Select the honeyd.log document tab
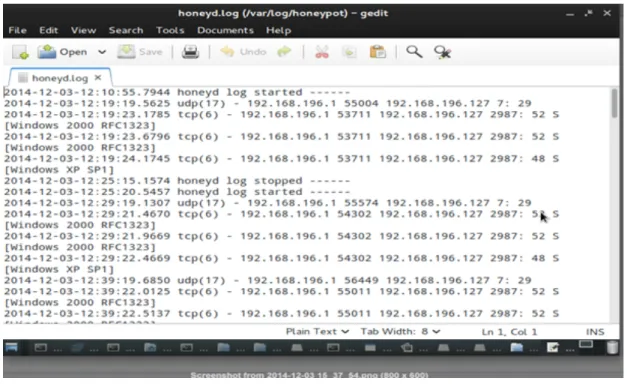627x384 pixels. pos(59,78)
